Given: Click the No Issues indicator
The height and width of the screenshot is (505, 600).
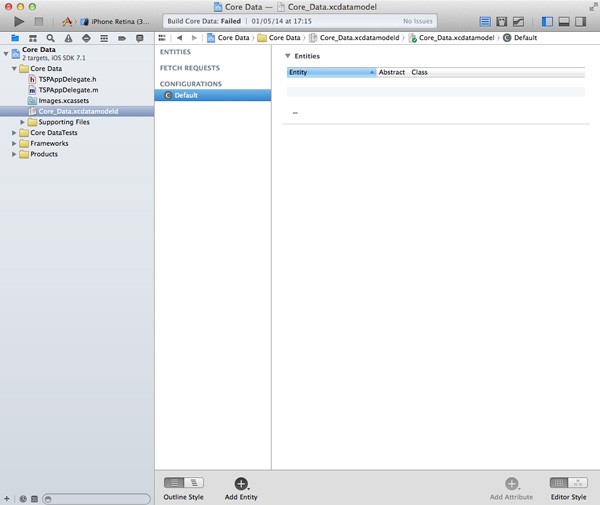Looking at the screenshot, I should pyautogui.click(x=417, y=21).
